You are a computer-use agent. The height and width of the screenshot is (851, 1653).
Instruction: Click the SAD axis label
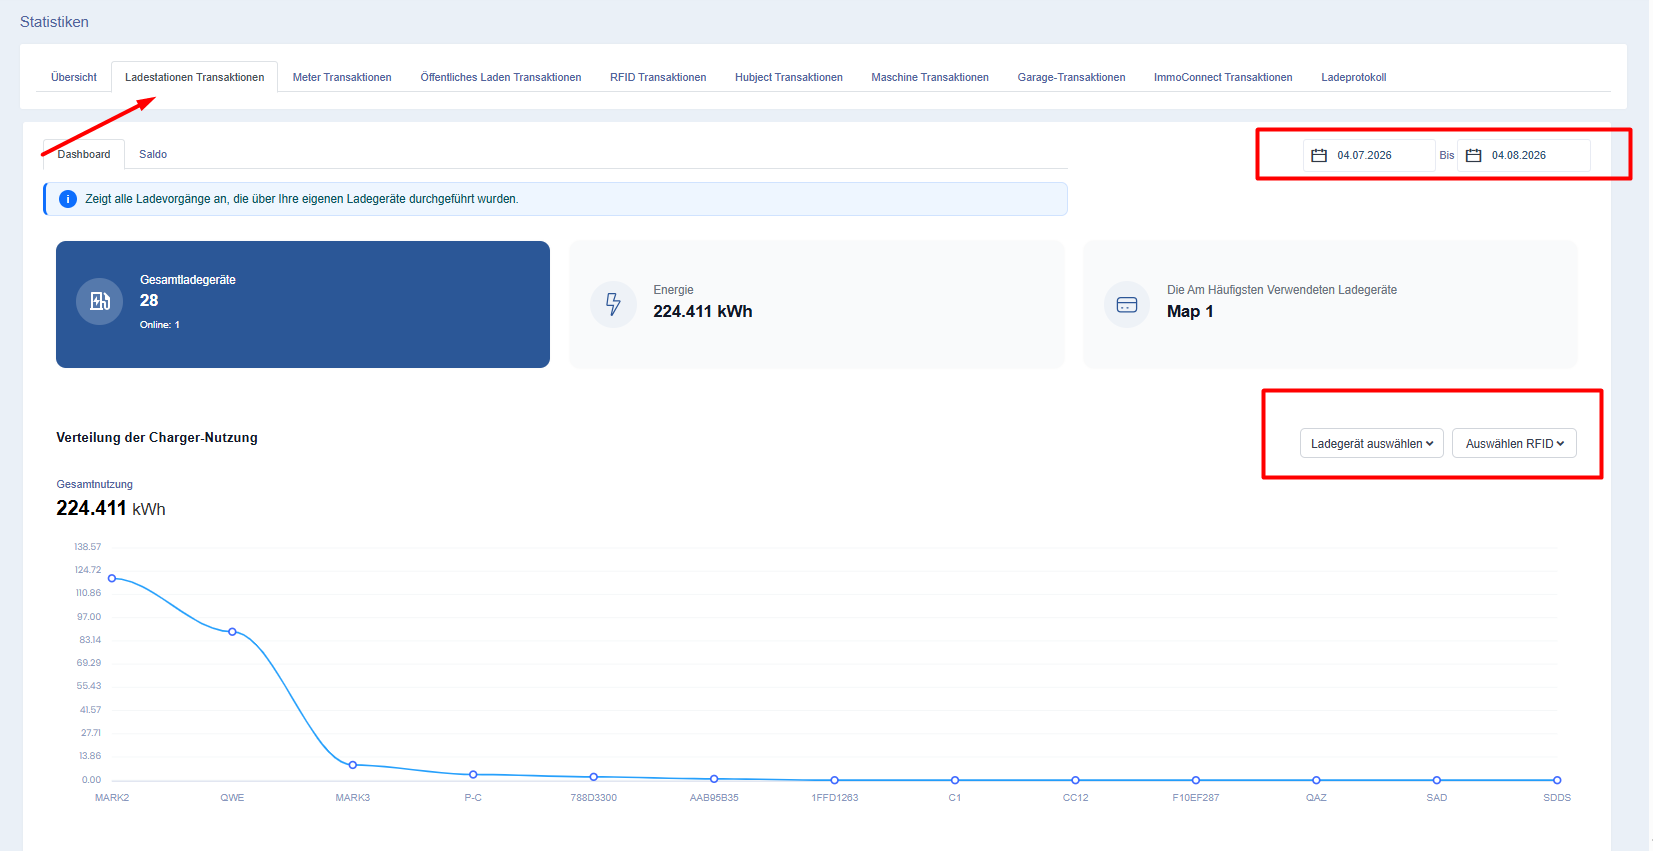(1437, 798)
